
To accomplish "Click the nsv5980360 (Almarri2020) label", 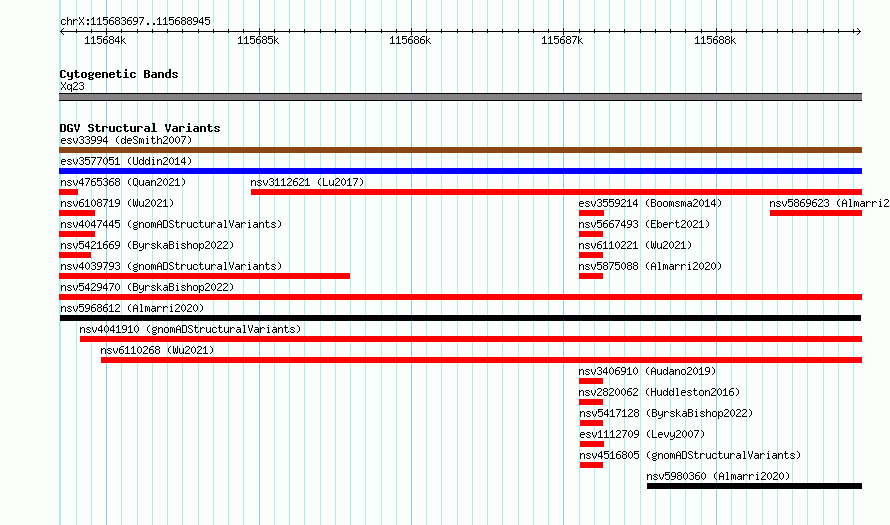I will pyautogui.click(x=719, y=476).
